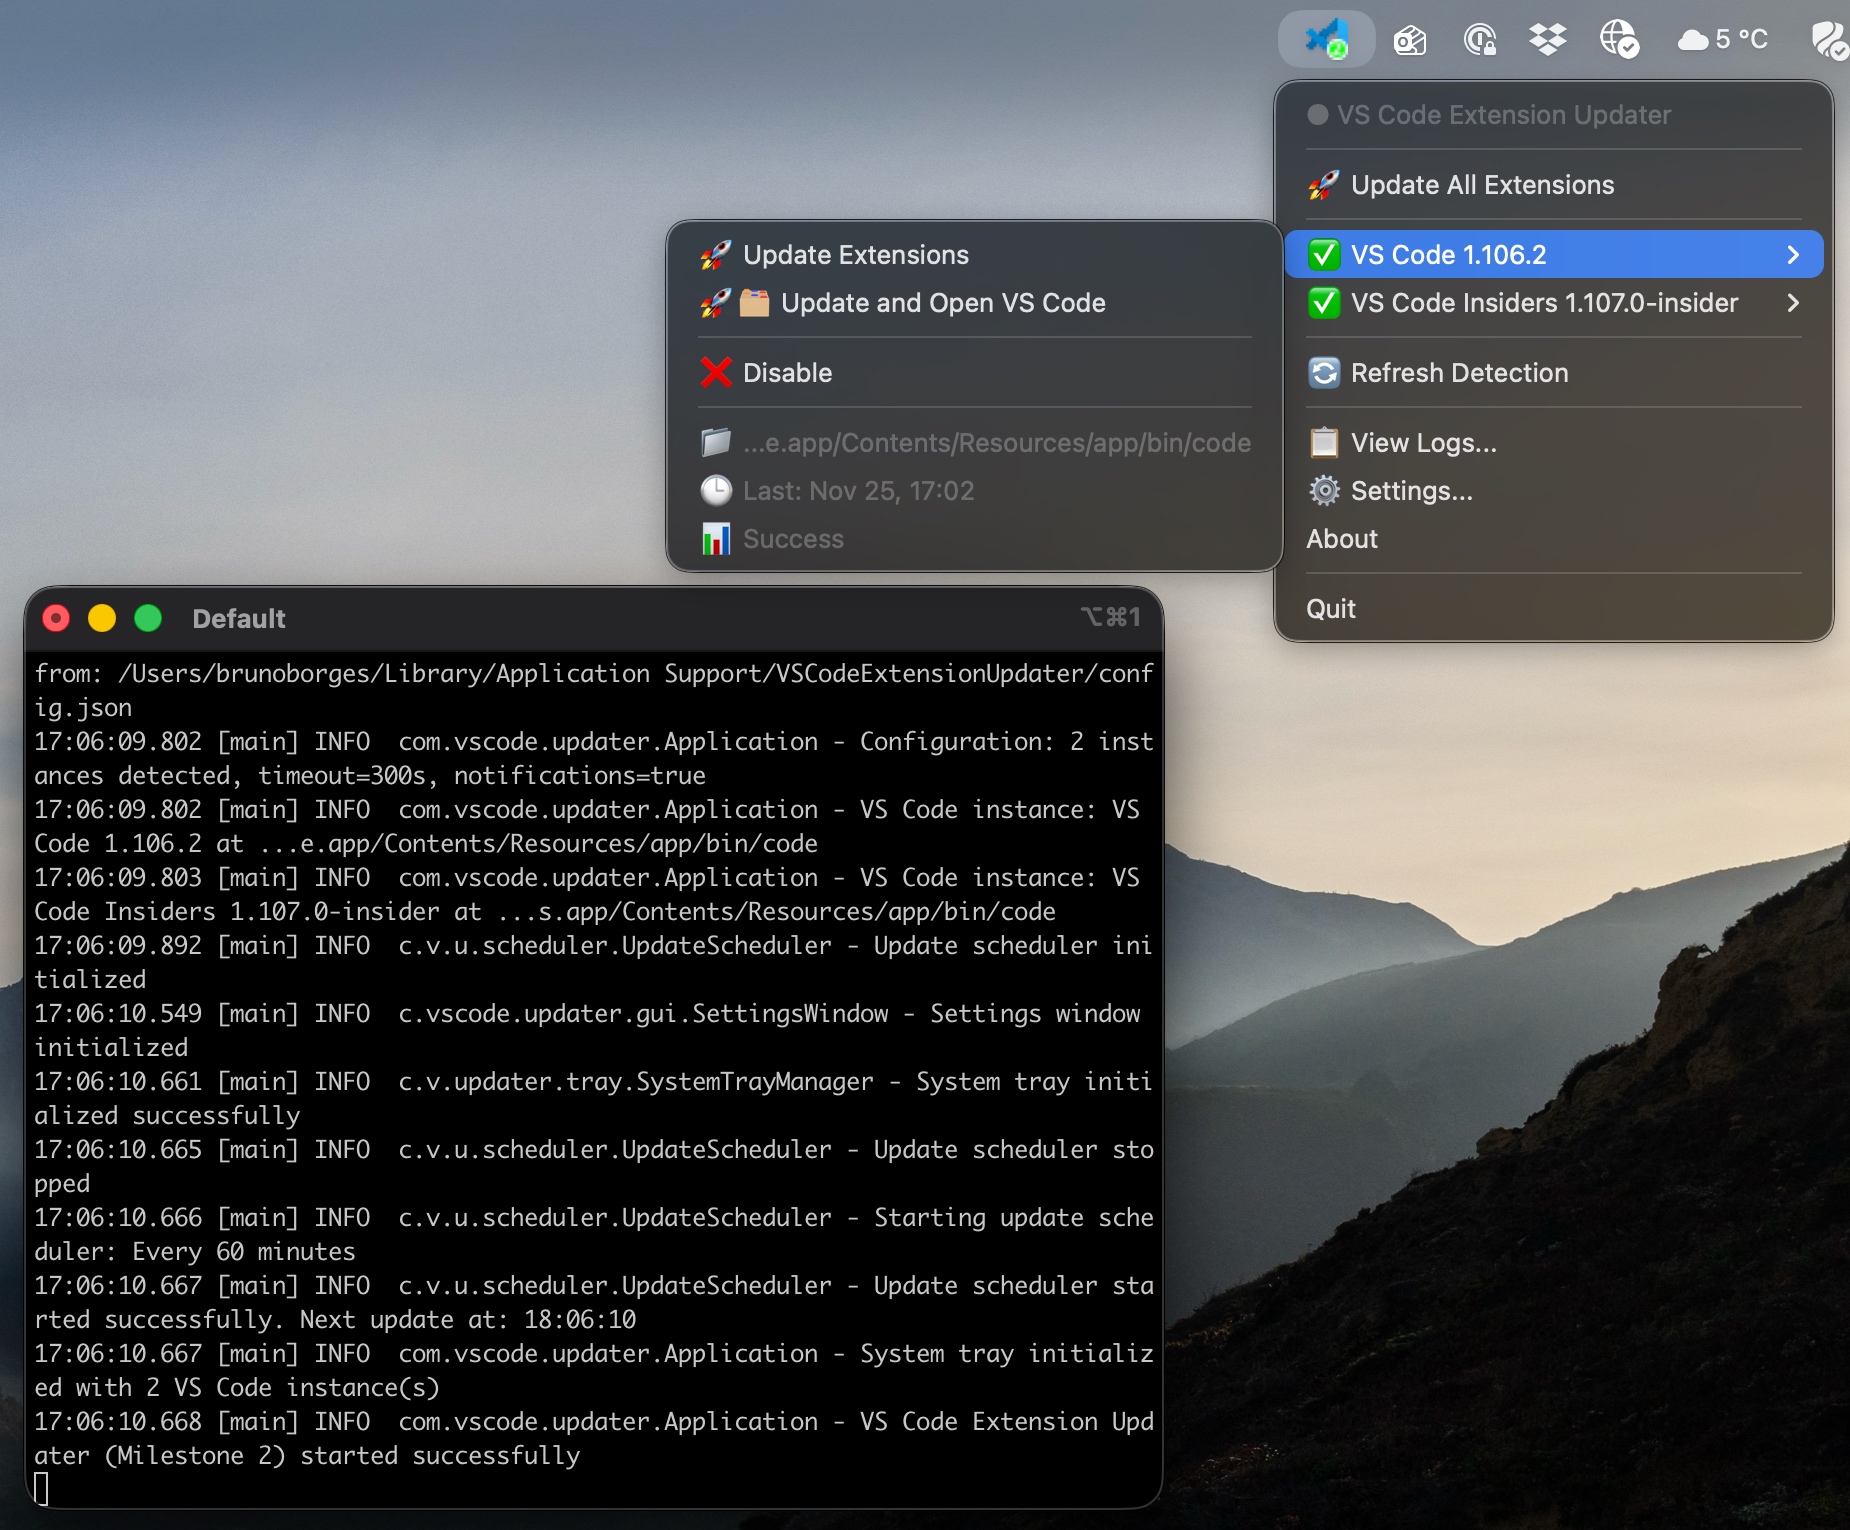
Task: Click the Dropbox menu bar icon
Action: tap(1547, 40)
